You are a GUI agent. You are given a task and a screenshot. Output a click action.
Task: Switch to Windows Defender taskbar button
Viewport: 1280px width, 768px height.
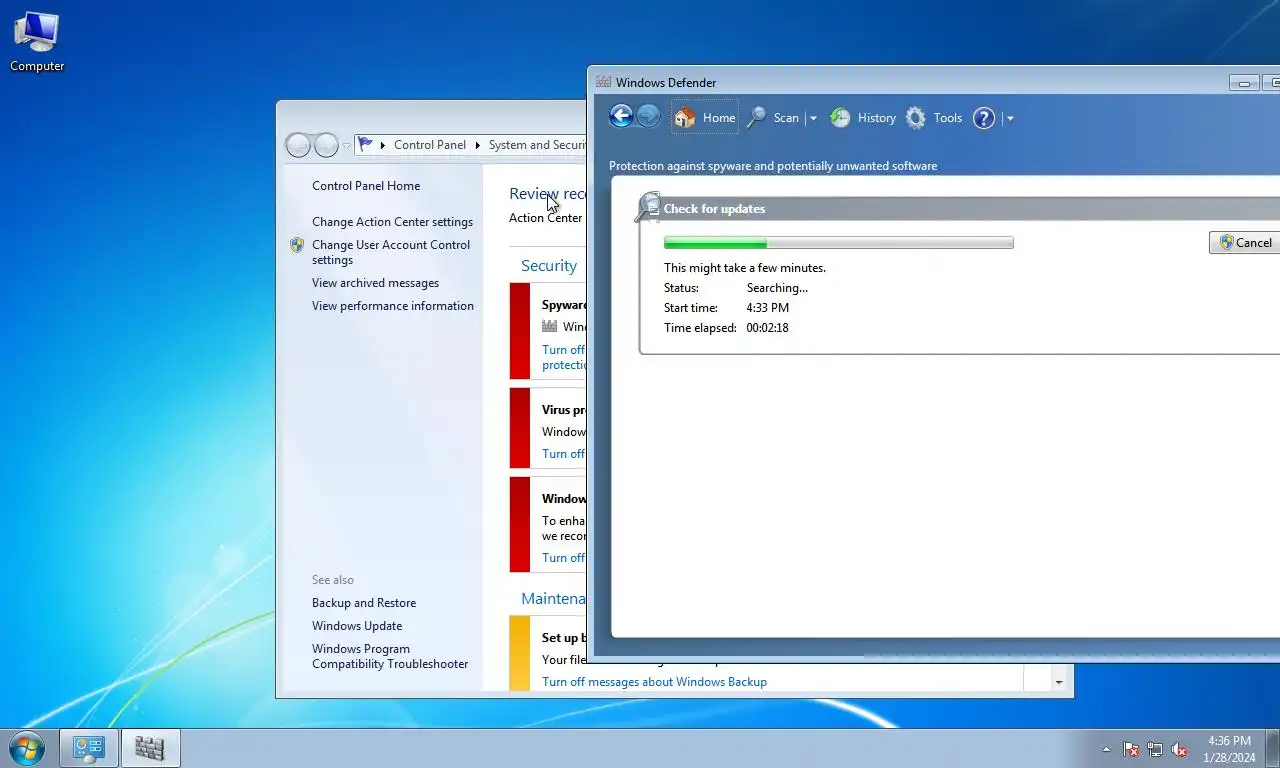151,748
